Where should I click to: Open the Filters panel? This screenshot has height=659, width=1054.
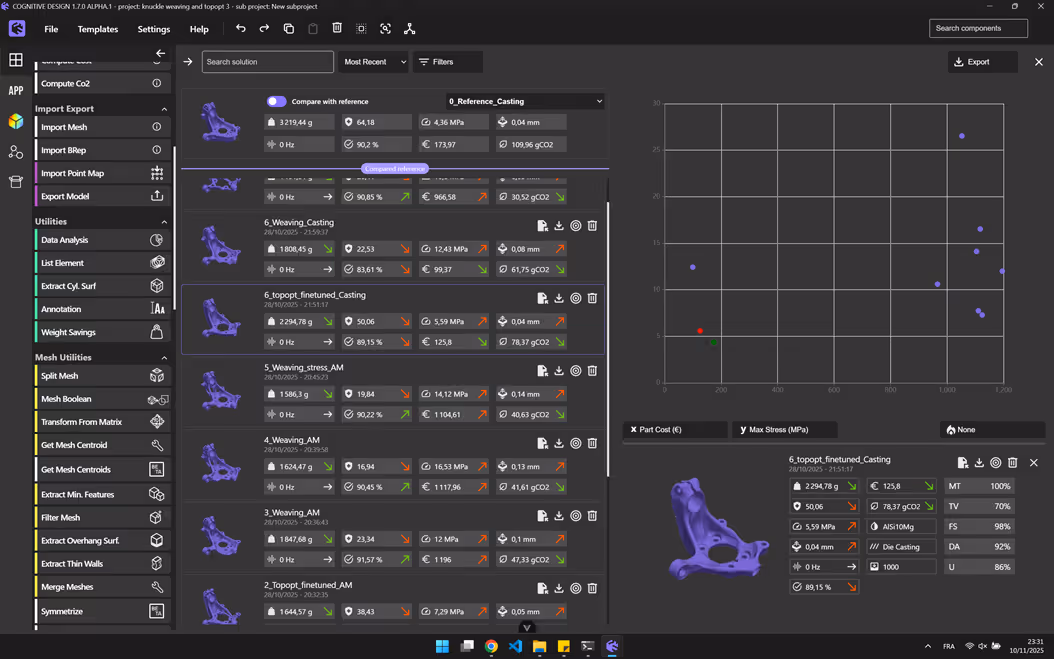tap(447, 62)
